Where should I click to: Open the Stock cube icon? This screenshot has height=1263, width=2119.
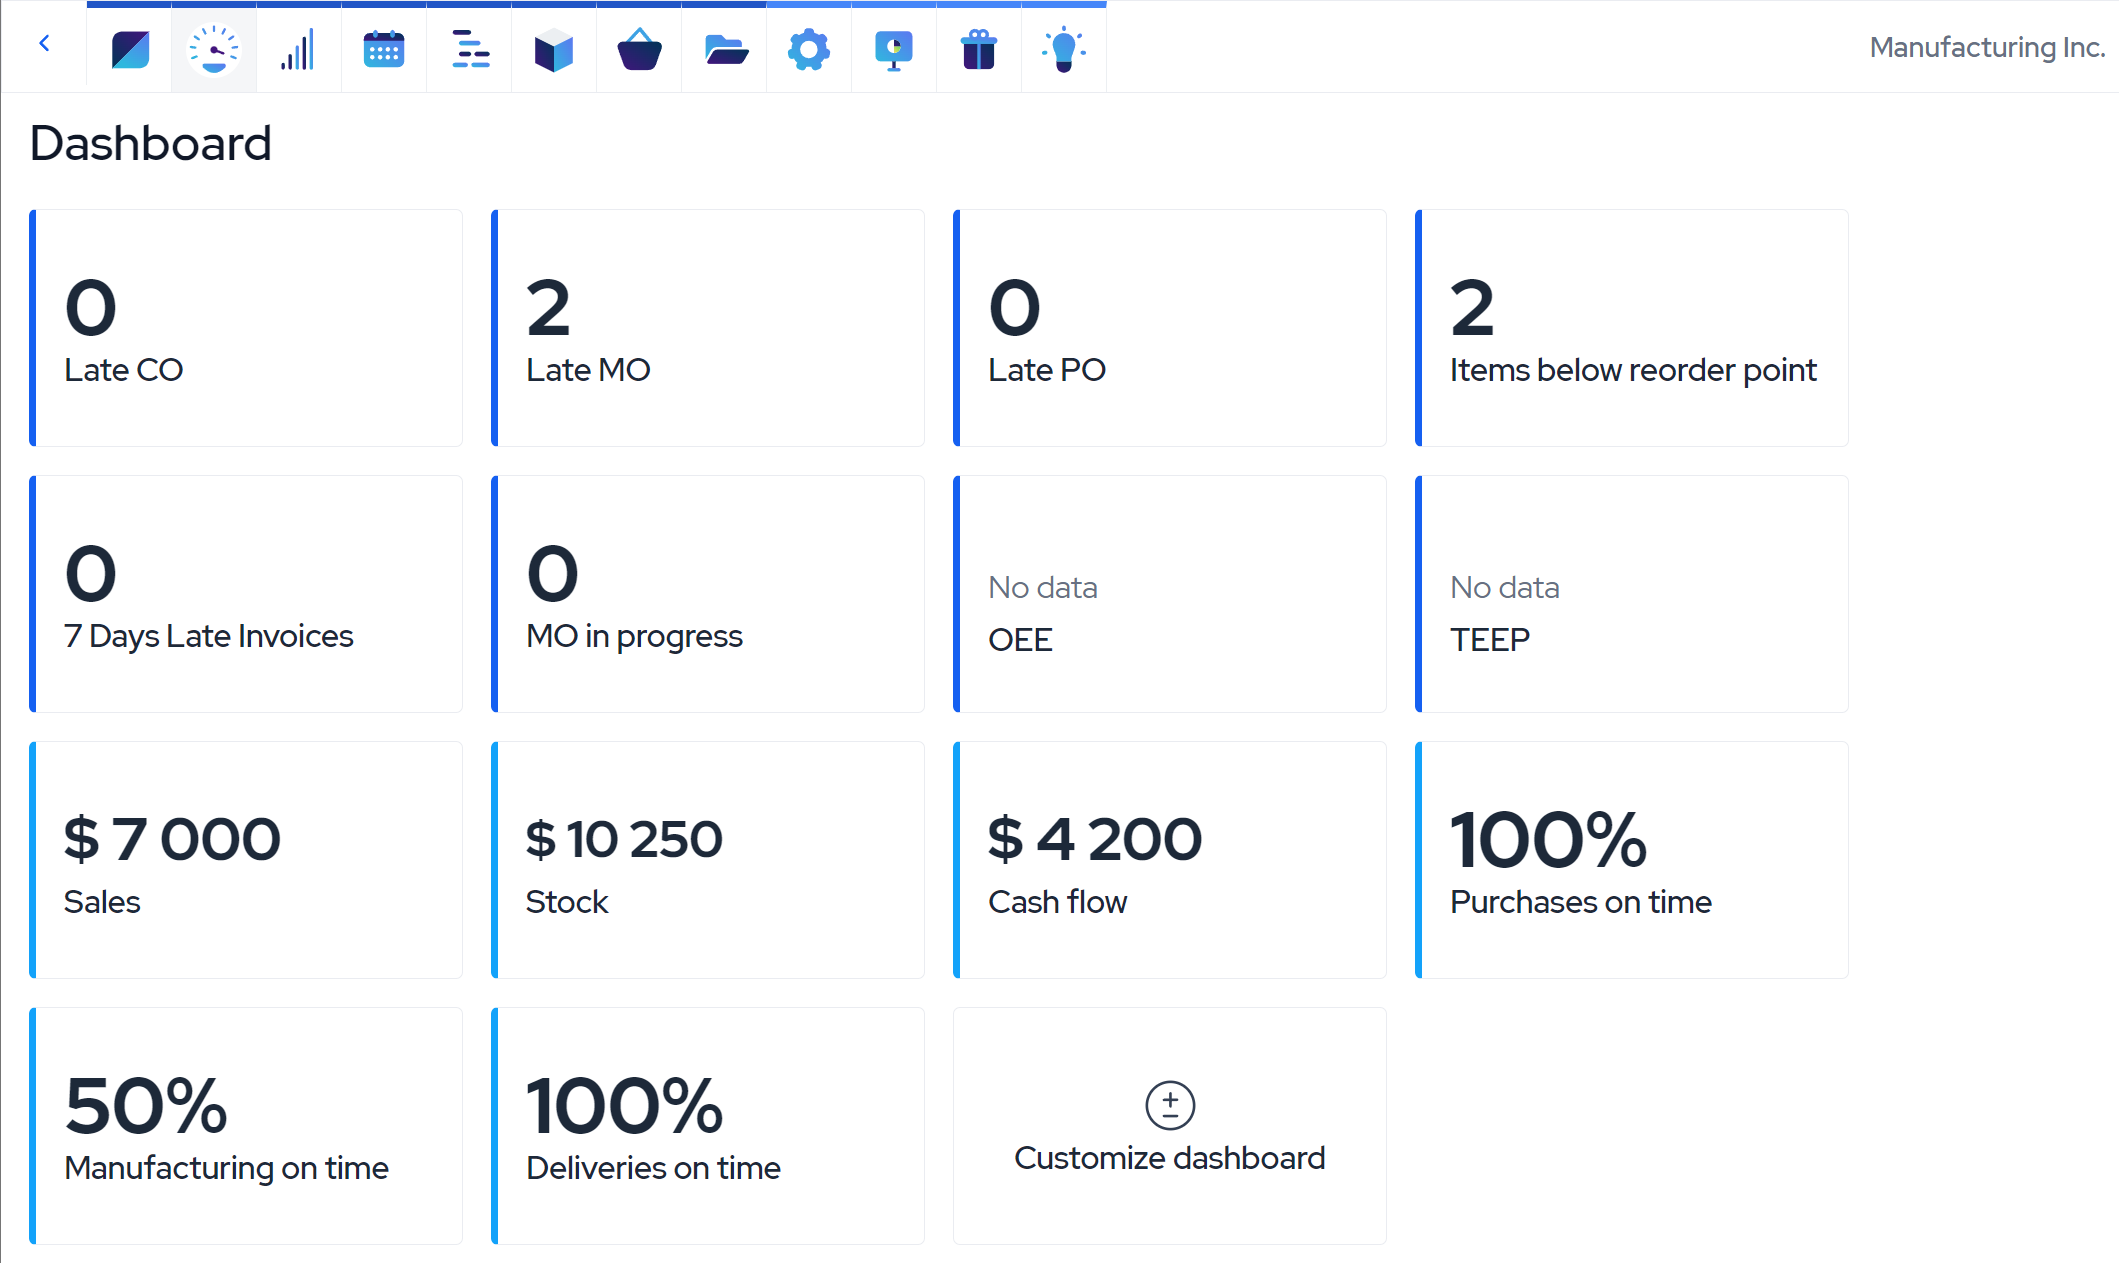coord(554,49)
